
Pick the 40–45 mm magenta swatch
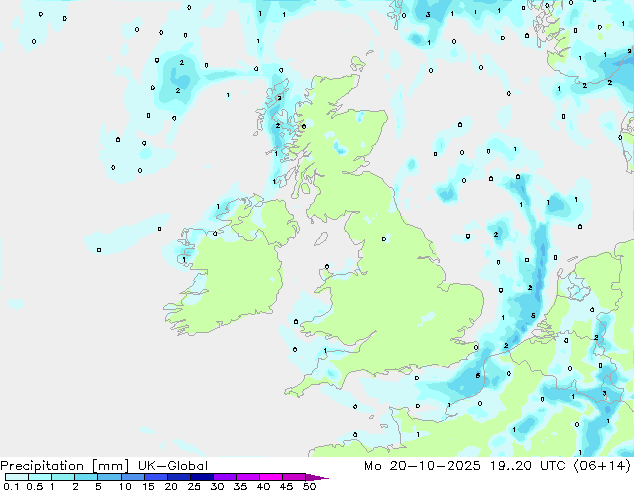[271, 477]
